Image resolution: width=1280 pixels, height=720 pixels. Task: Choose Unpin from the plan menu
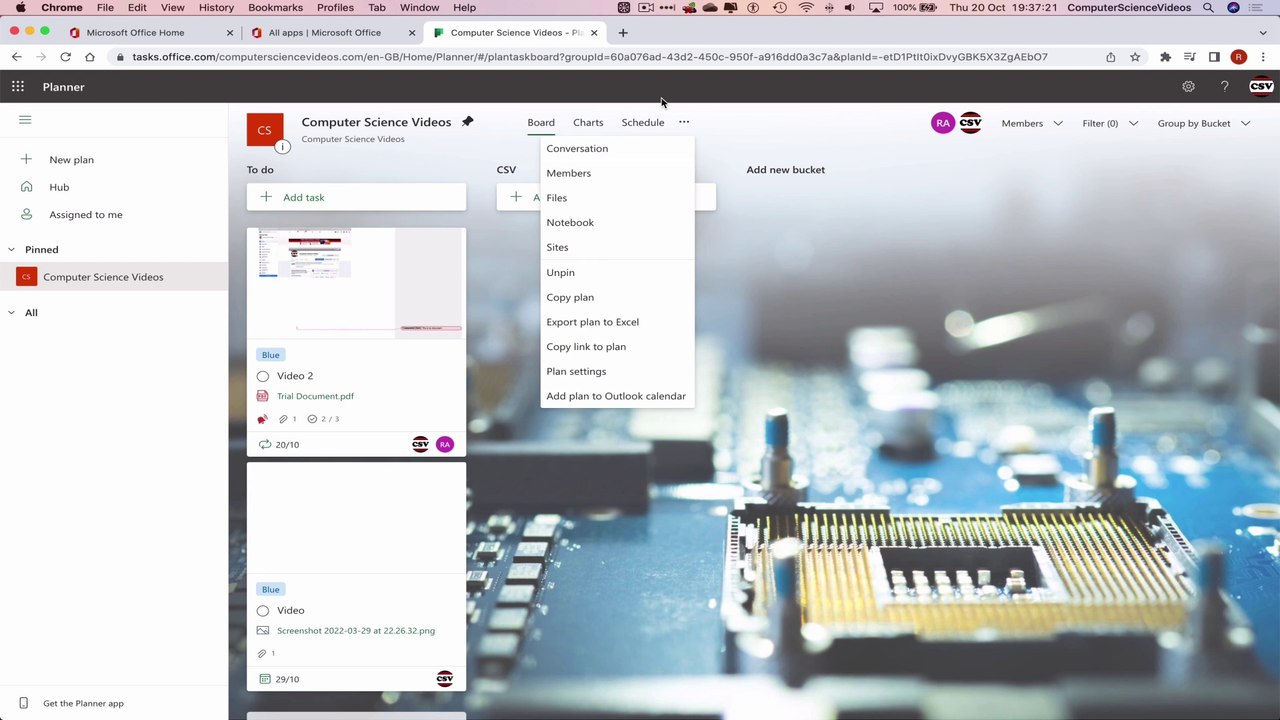(x=617, y=272)
